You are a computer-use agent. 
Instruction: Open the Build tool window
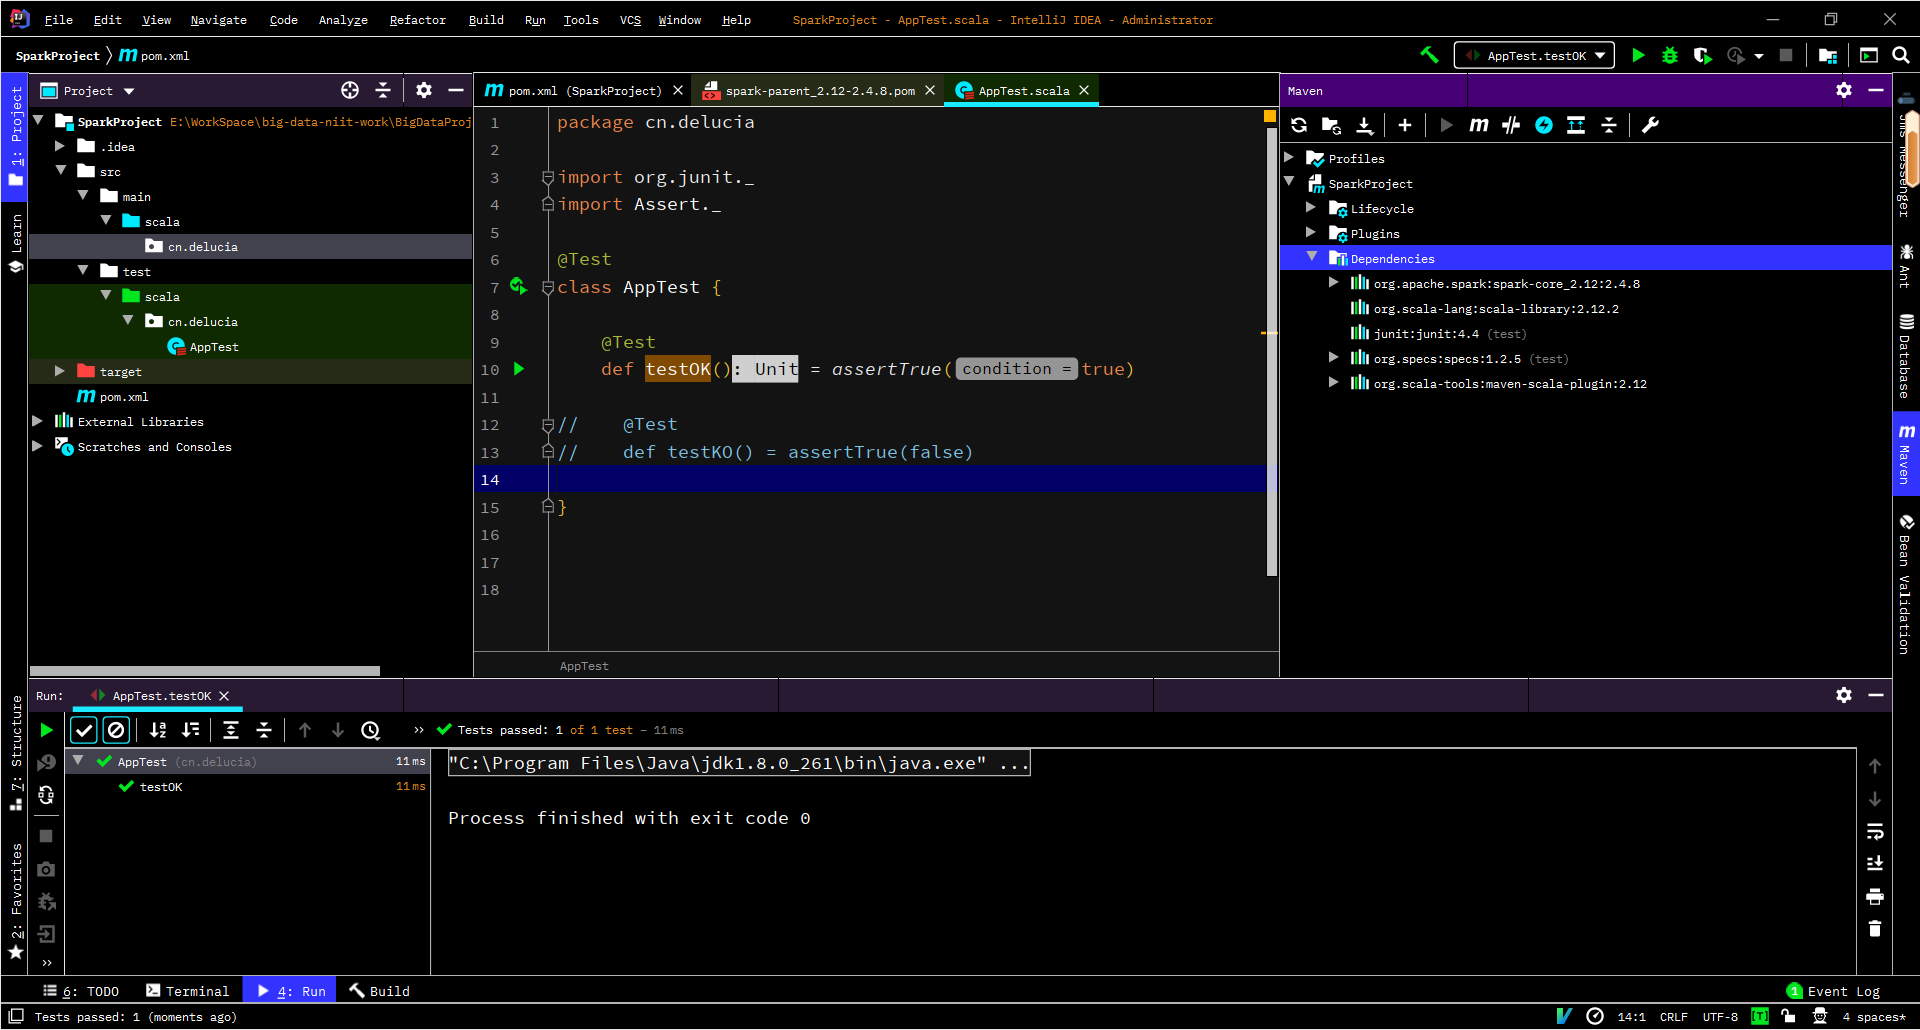[x=379, y=991]
